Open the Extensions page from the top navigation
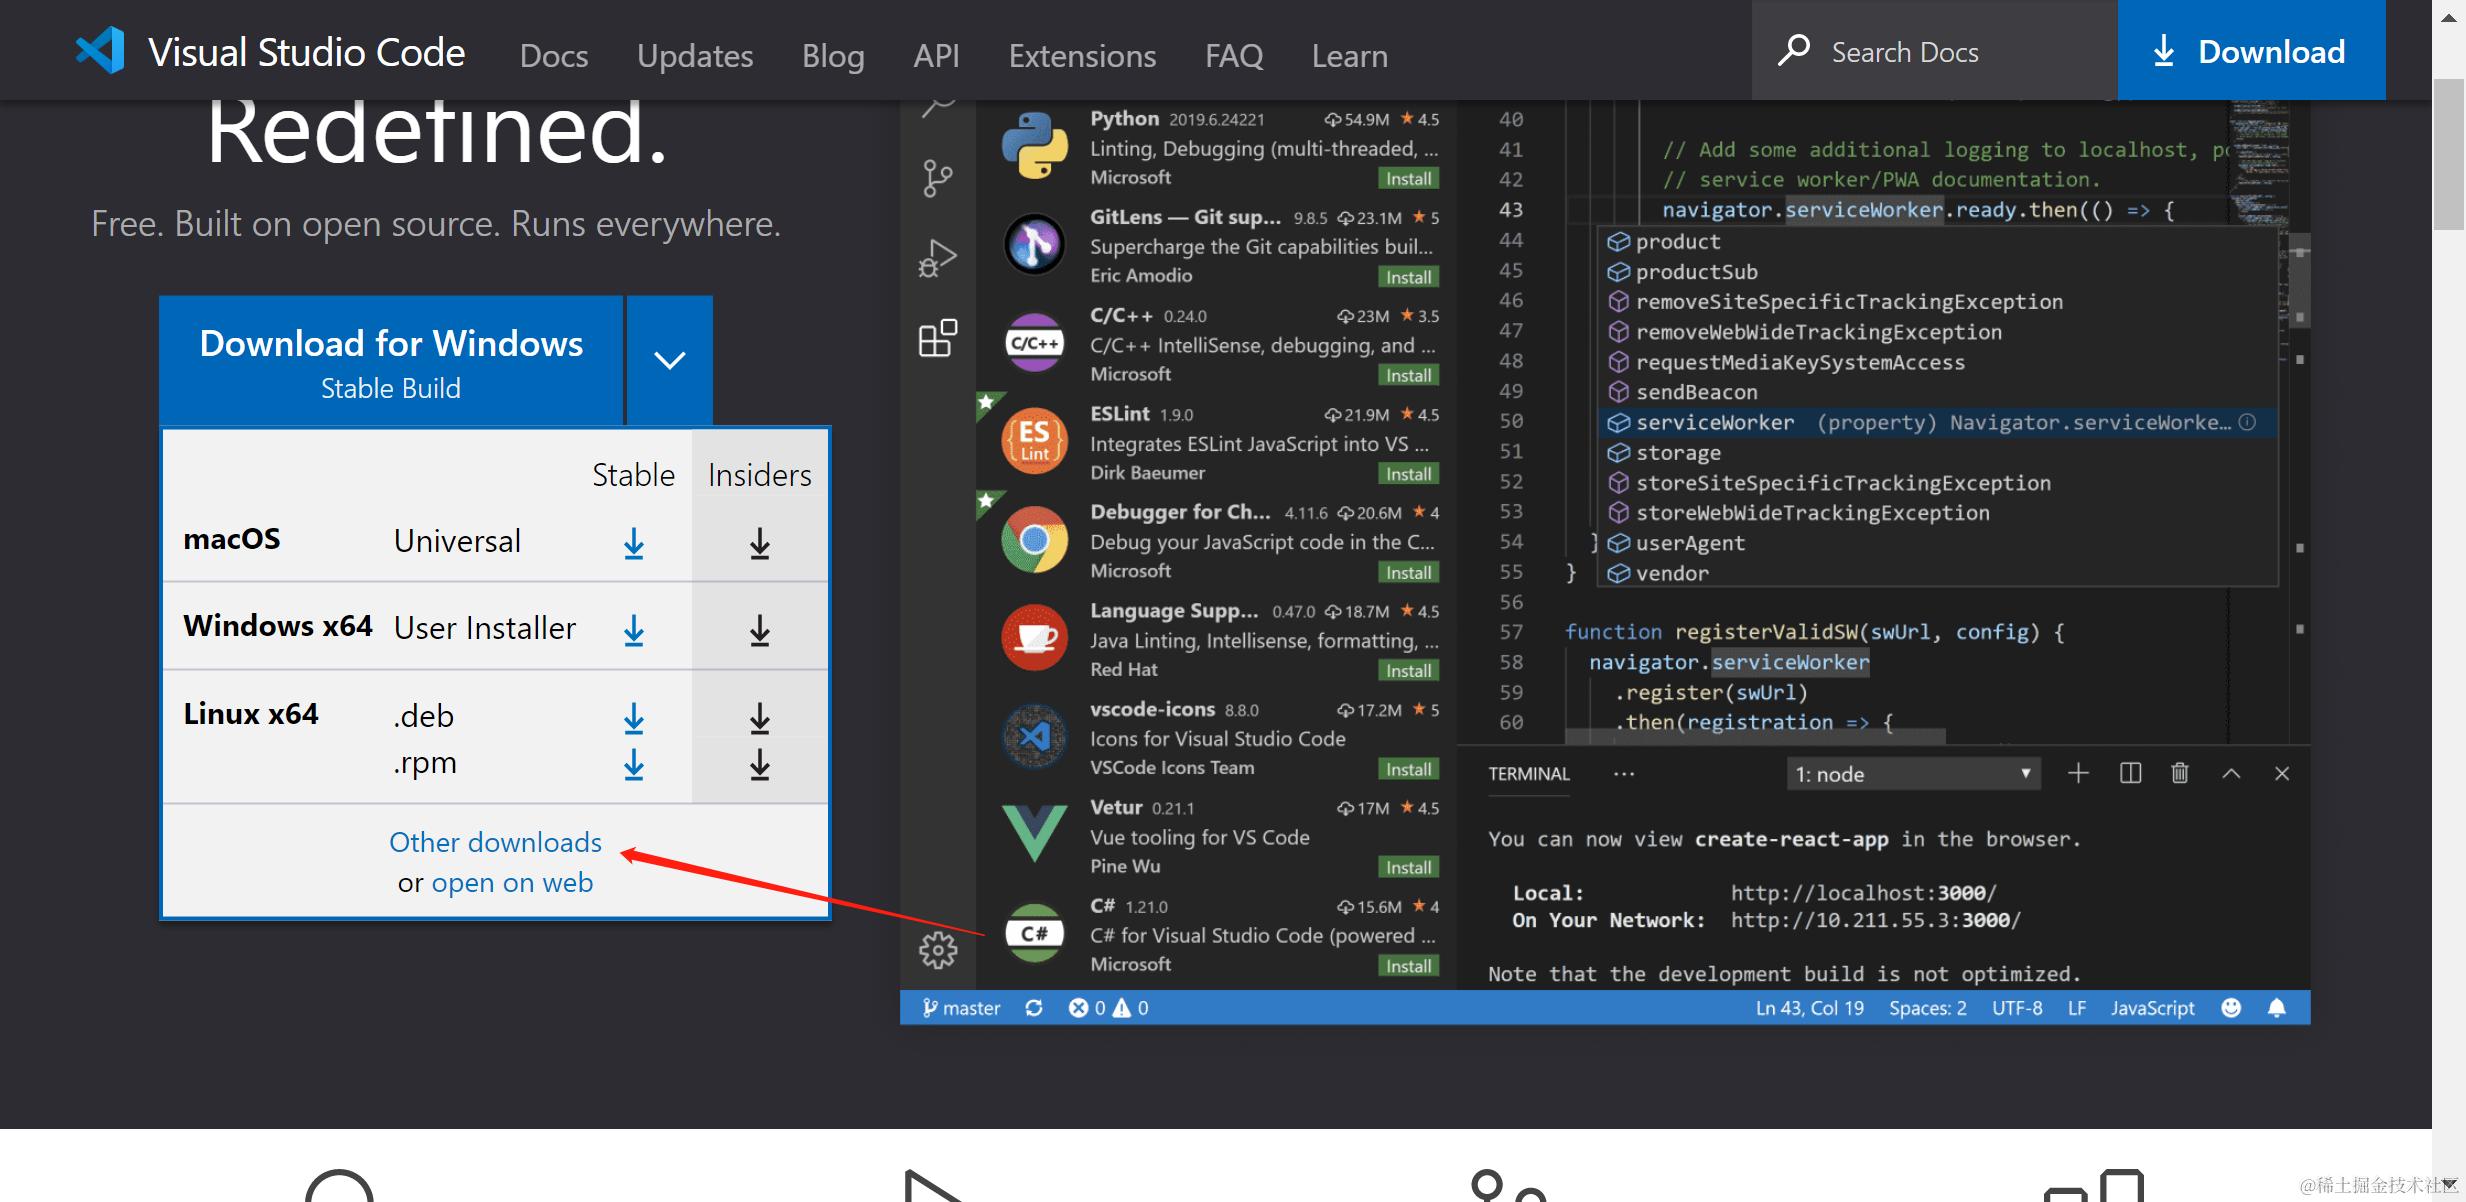The image size is (2466, 1202). [1082, 56]
